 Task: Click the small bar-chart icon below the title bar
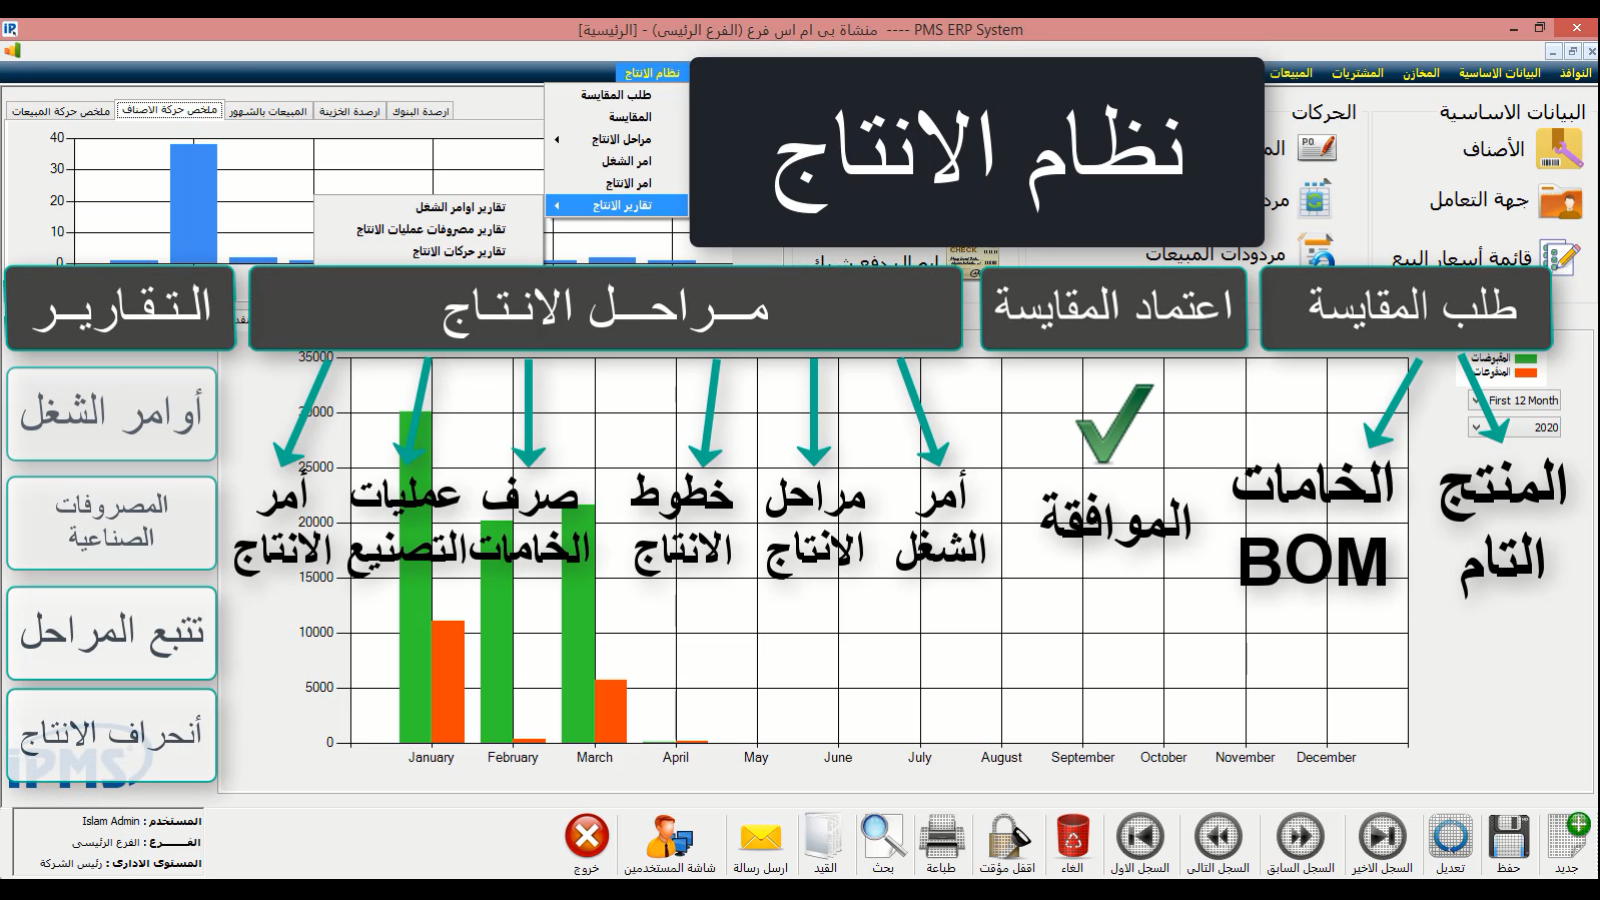pos(11,50)
